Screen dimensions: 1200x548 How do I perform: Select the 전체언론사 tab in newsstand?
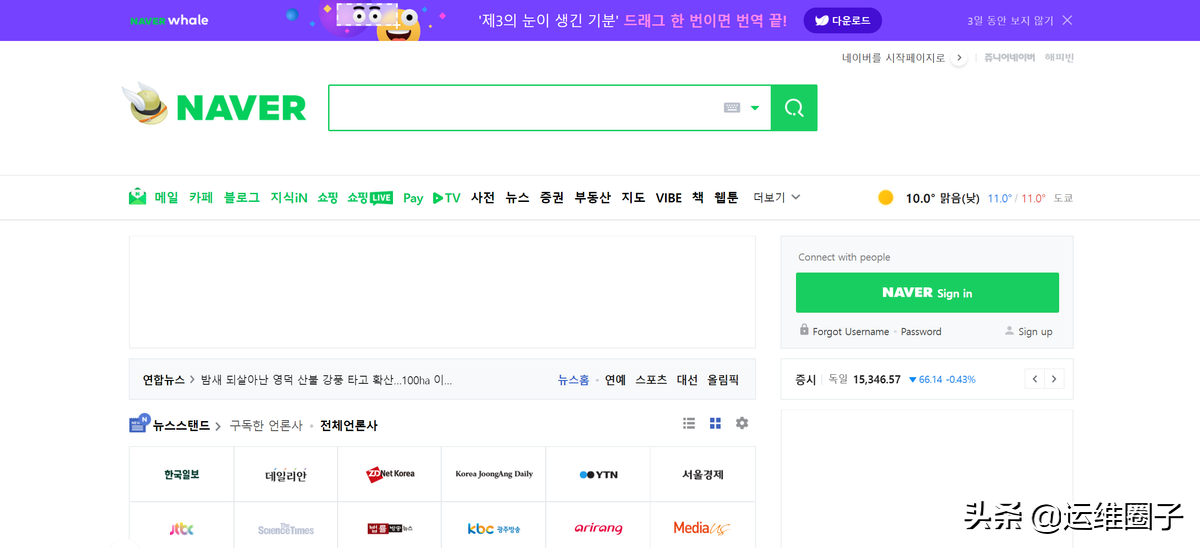[349, 425]
